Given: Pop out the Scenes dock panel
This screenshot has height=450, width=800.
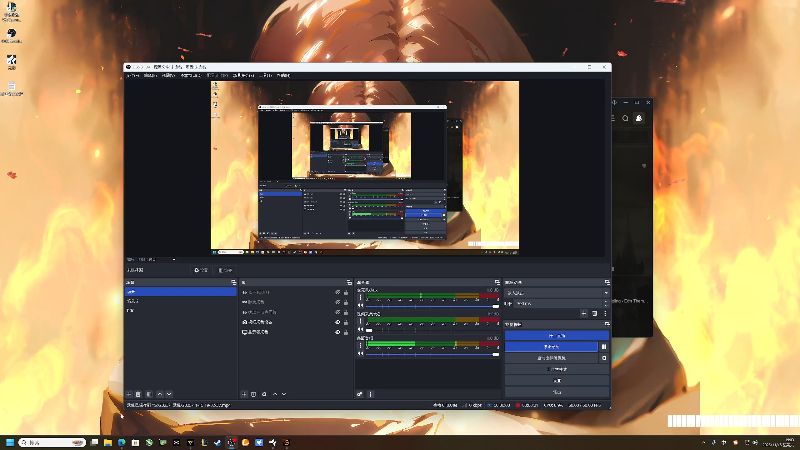Looking at the screenshot, I should 234,282.
